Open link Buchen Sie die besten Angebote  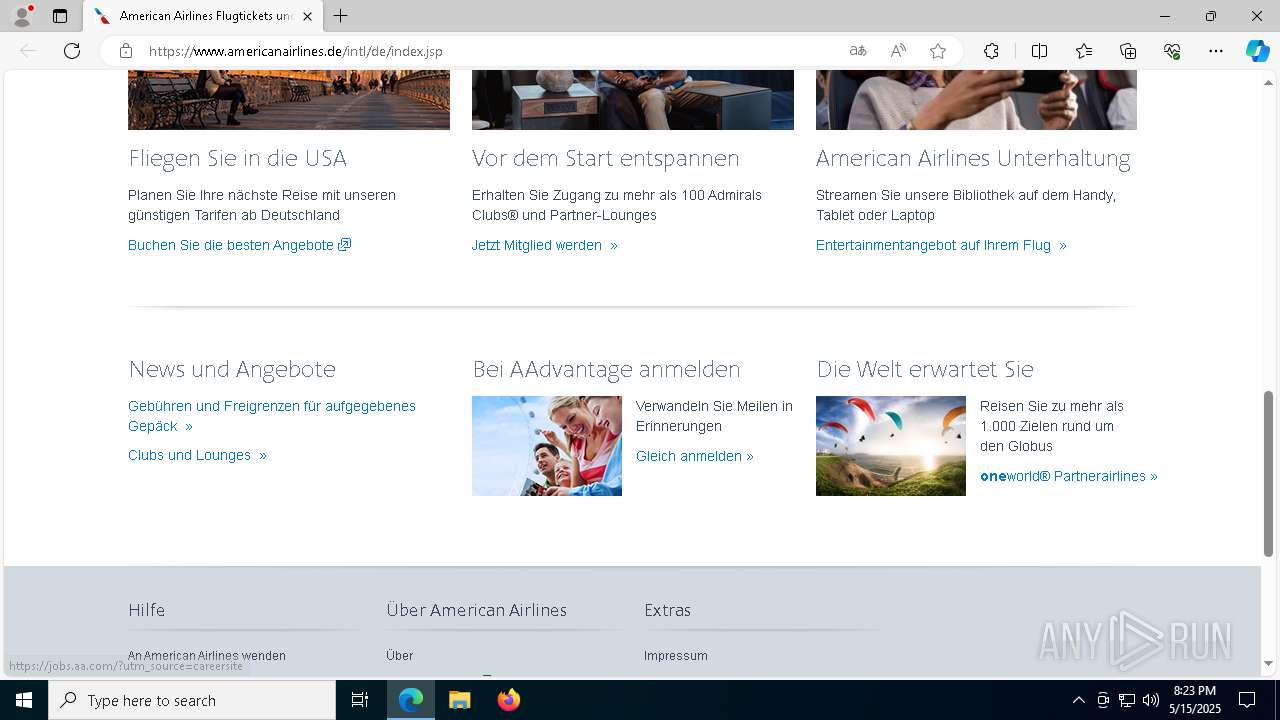point(239,245)
